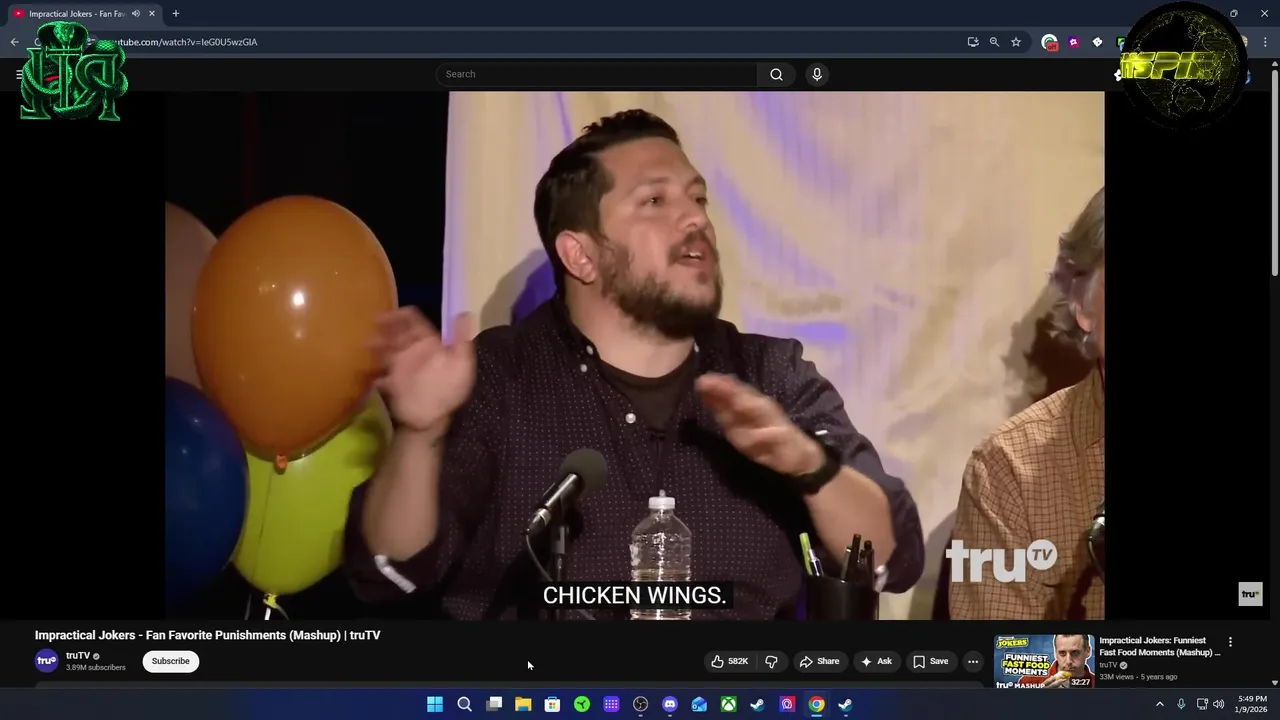Click the Fast Food Moments video thumbnail
Image resolution: width=1280 pixels, height=720 pixels.
pyautogui.click(x=1044, y=661)
